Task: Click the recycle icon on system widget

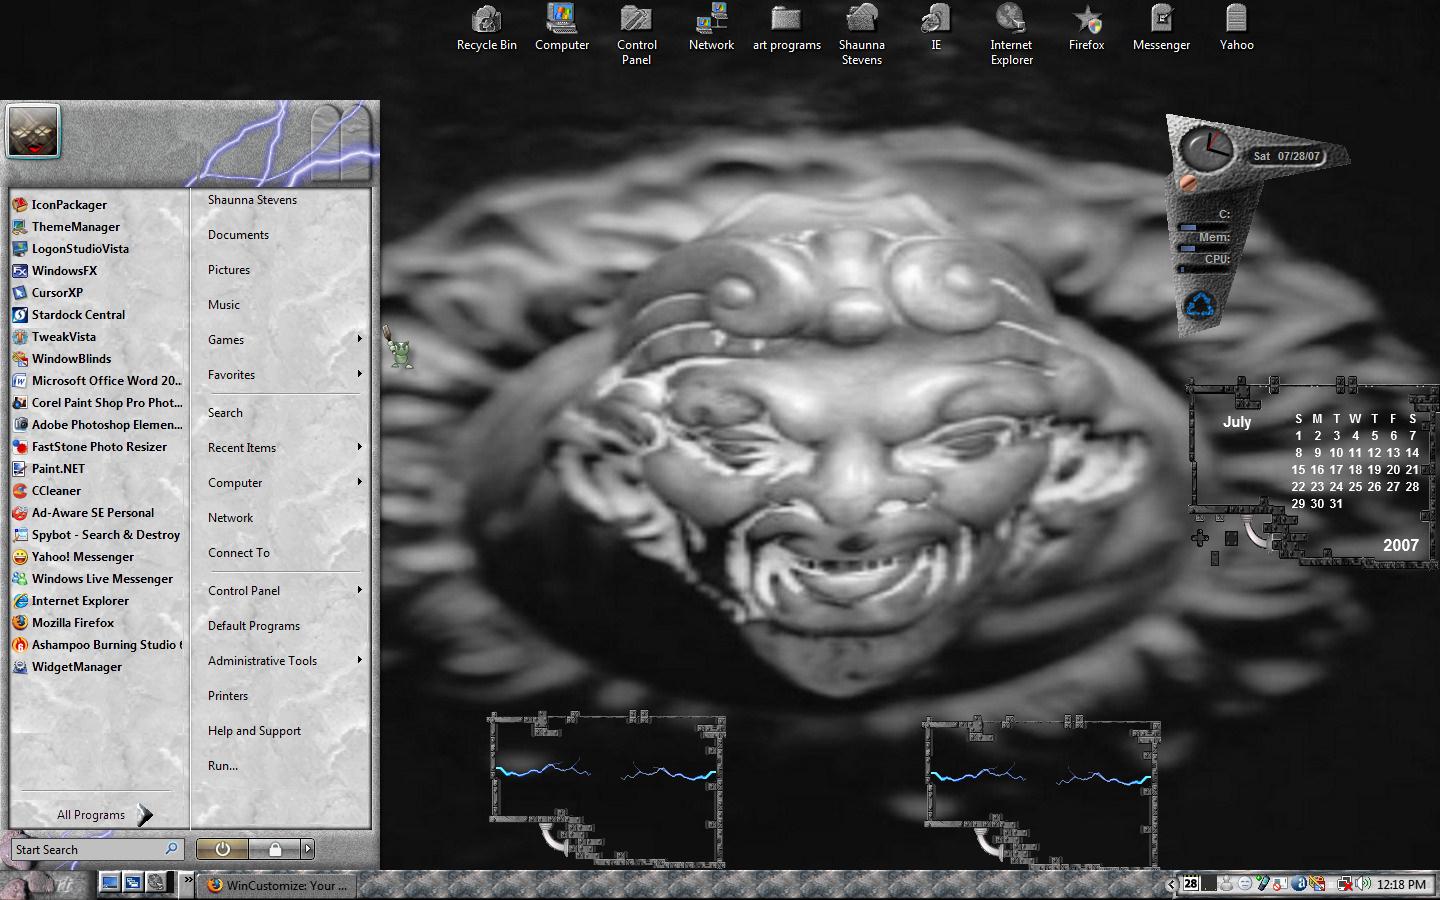Action: pyautogui.click(x=1199, y=305)
